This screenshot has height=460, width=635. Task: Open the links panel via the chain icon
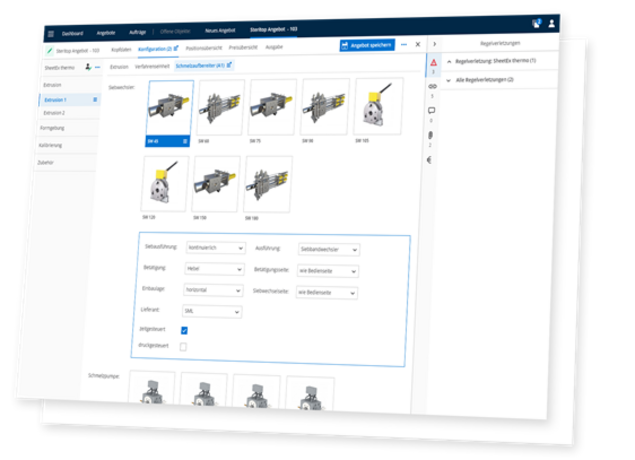tap(433, 86)
